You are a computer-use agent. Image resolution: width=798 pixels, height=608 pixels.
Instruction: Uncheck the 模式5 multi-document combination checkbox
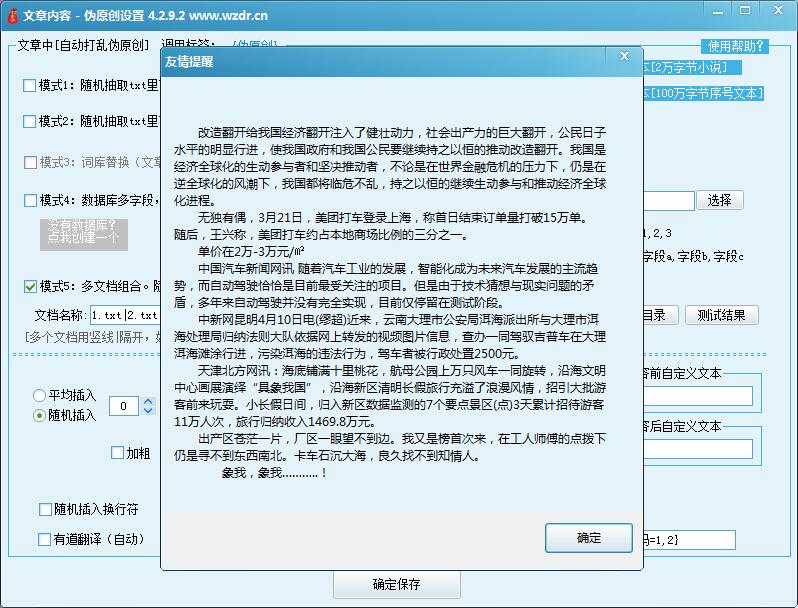coord(29,287)
